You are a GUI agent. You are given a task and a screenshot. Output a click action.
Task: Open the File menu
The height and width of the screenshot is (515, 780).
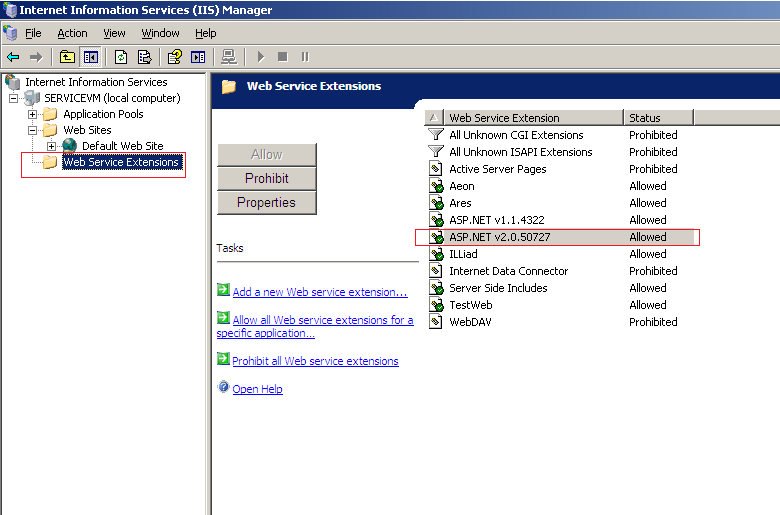tap(33, 33)
